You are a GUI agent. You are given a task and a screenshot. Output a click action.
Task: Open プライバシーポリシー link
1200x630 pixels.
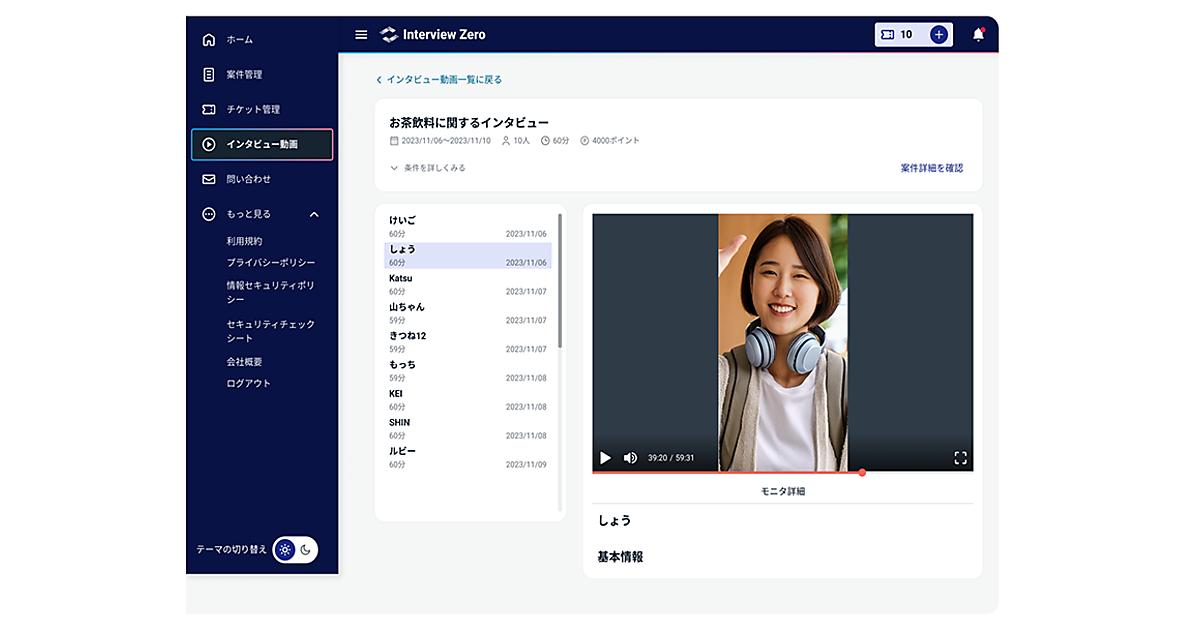click(x=270, y=263)
